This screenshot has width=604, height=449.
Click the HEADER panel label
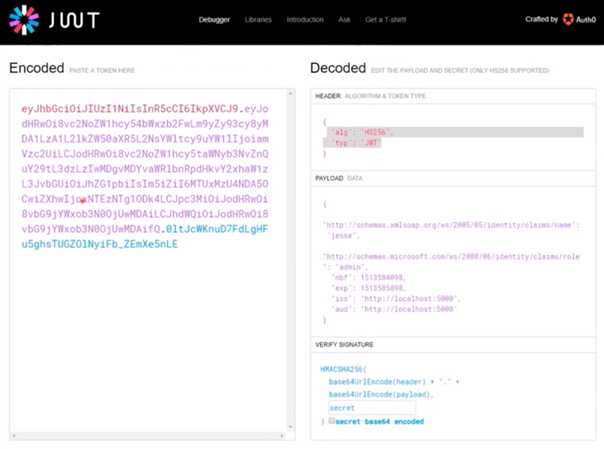click(x=328, y=96)
